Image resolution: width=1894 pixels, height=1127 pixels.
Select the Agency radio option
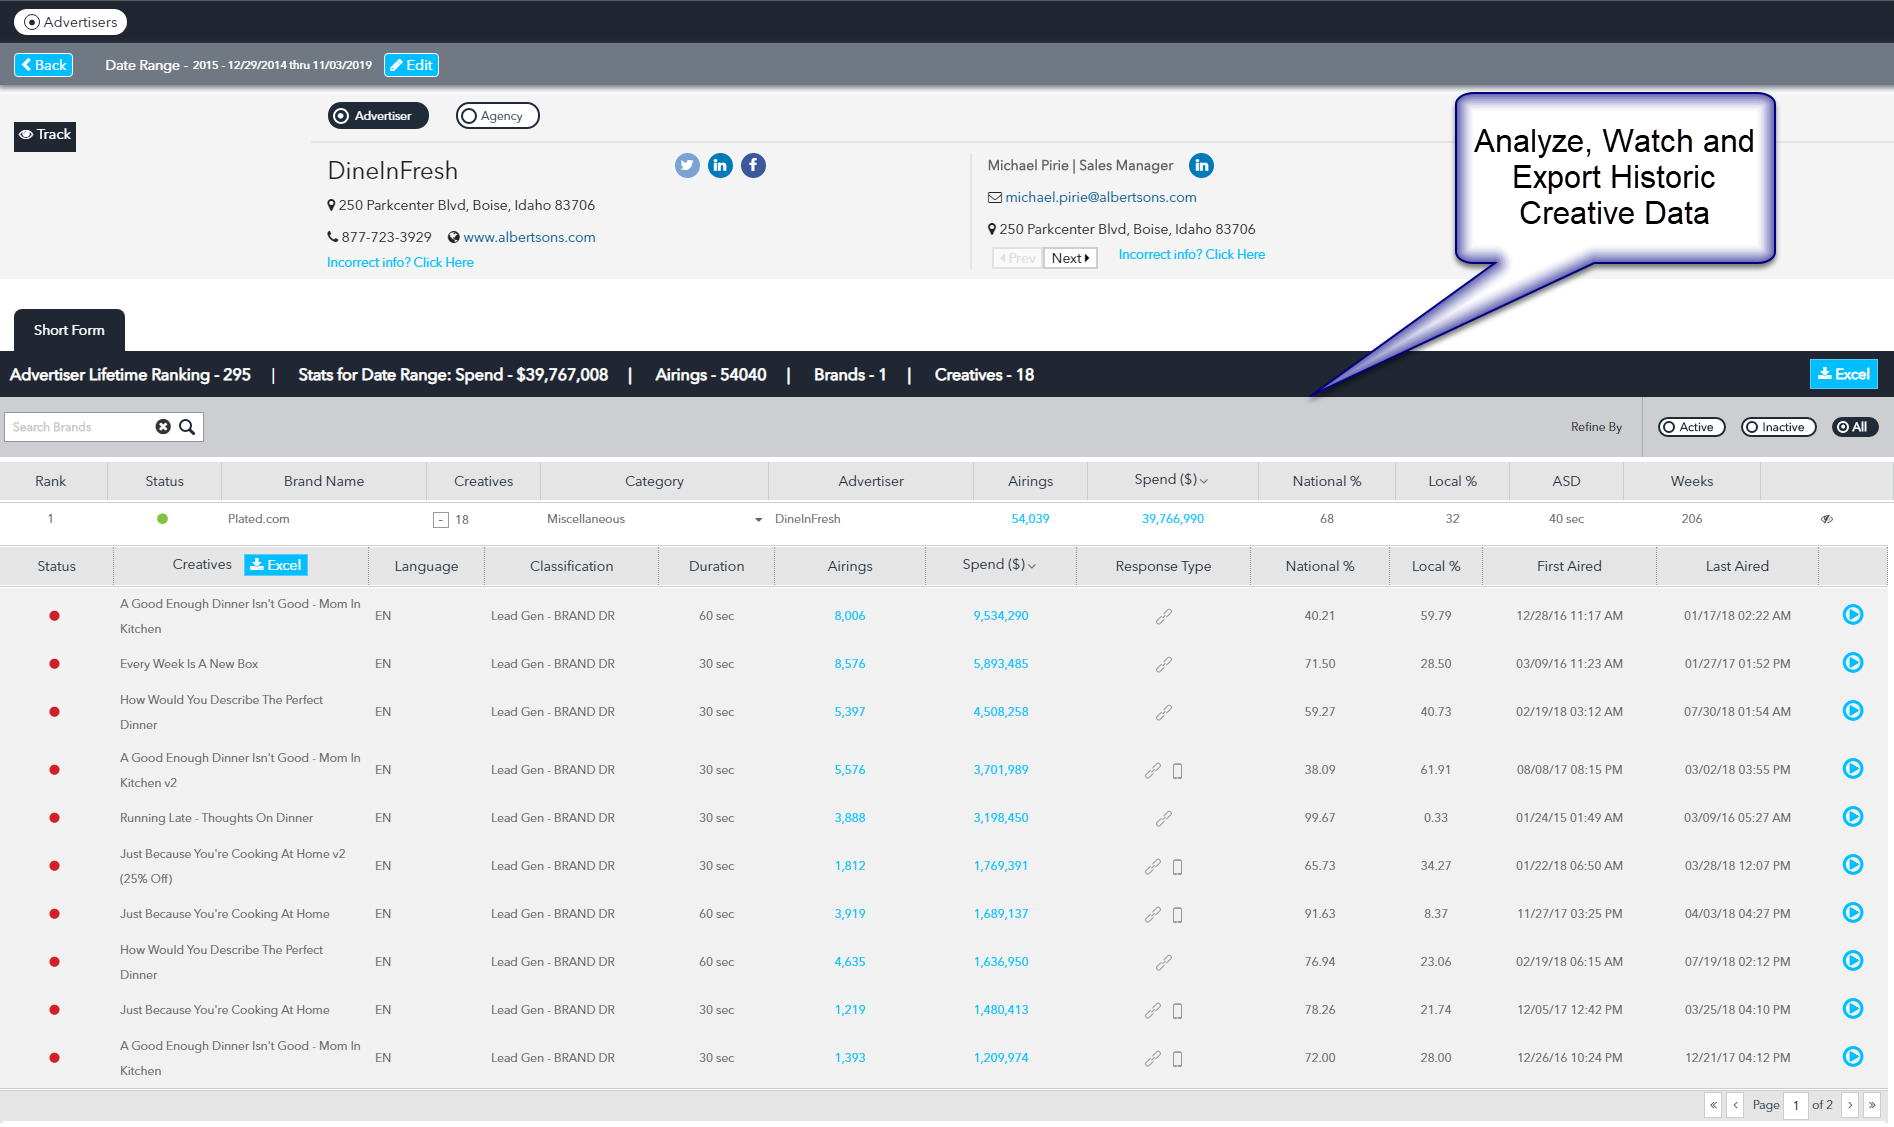497,116
